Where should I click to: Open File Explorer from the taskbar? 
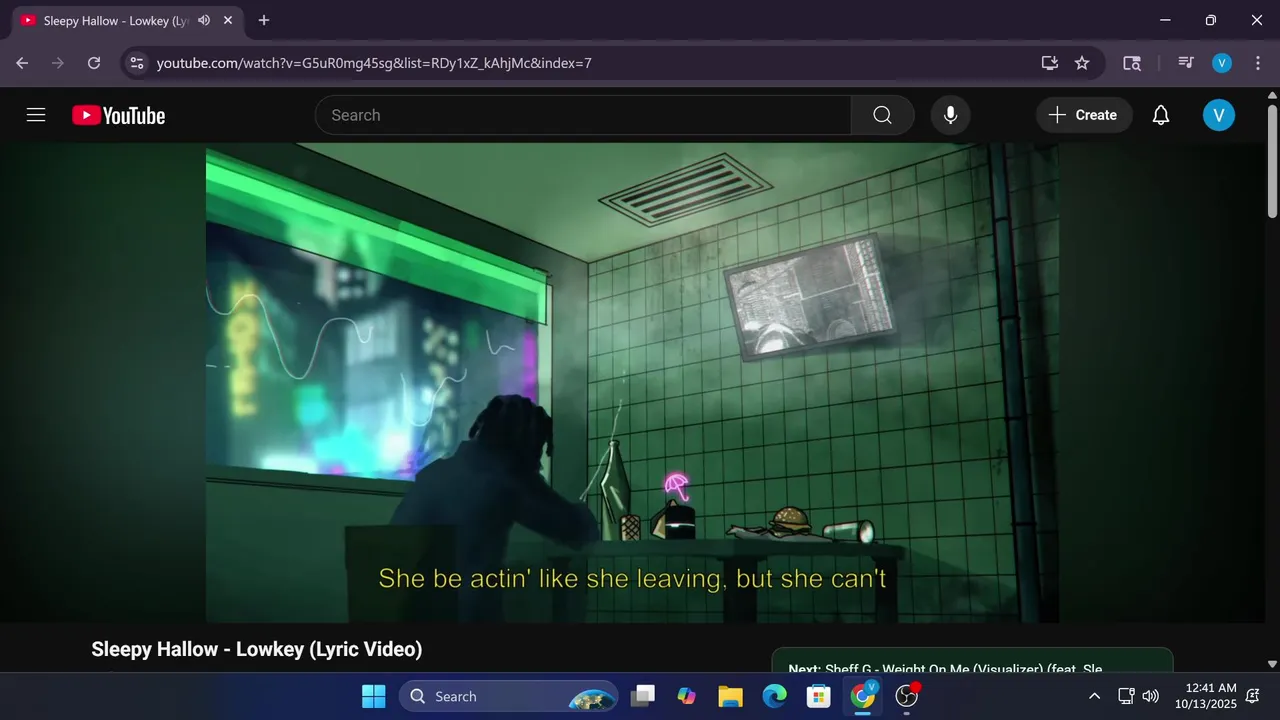point(731,696)
